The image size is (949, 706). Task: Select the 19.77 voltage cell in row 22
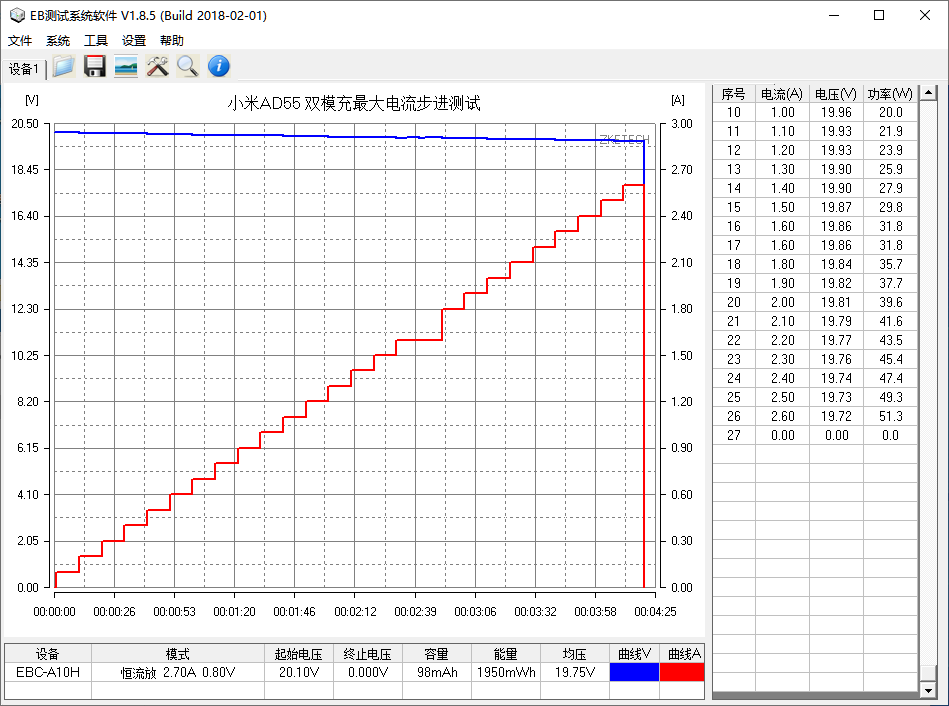[x=836, y=340]
